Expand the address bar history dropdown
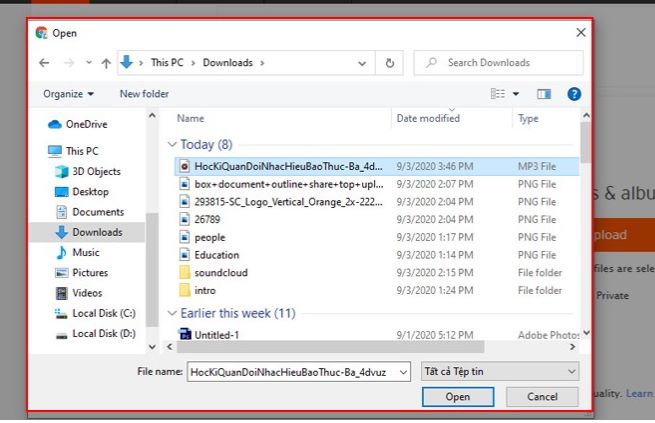This screenshot has height=423, width=655. [x=362, y=63]
